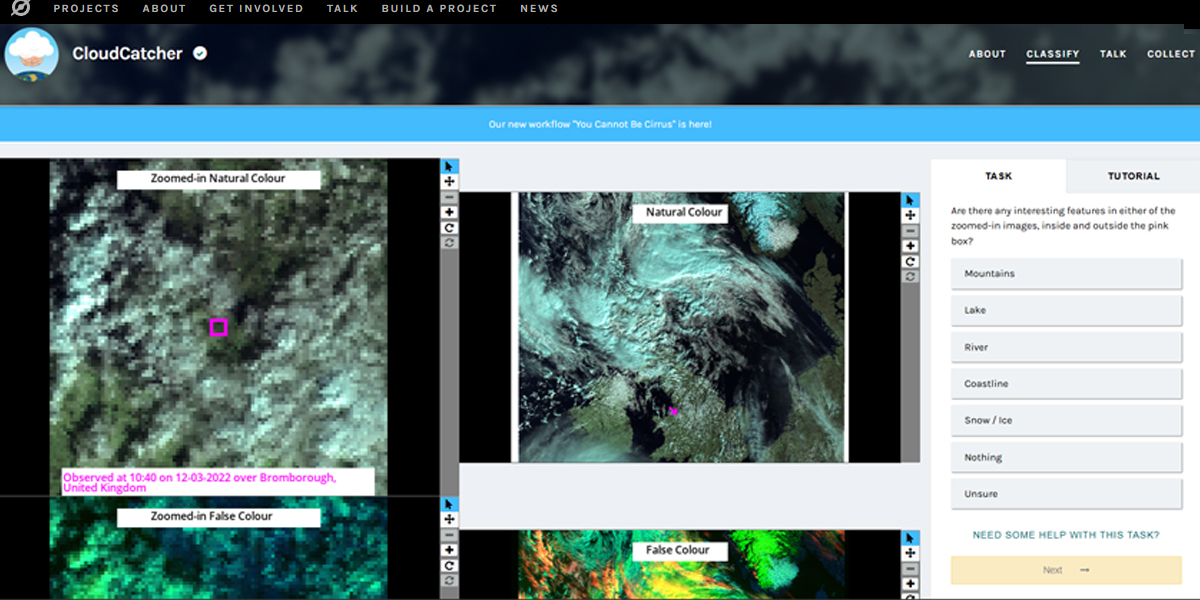The image size is (1200, 600).
Task: Choose the River answer
Action: tap(1066, 347)
